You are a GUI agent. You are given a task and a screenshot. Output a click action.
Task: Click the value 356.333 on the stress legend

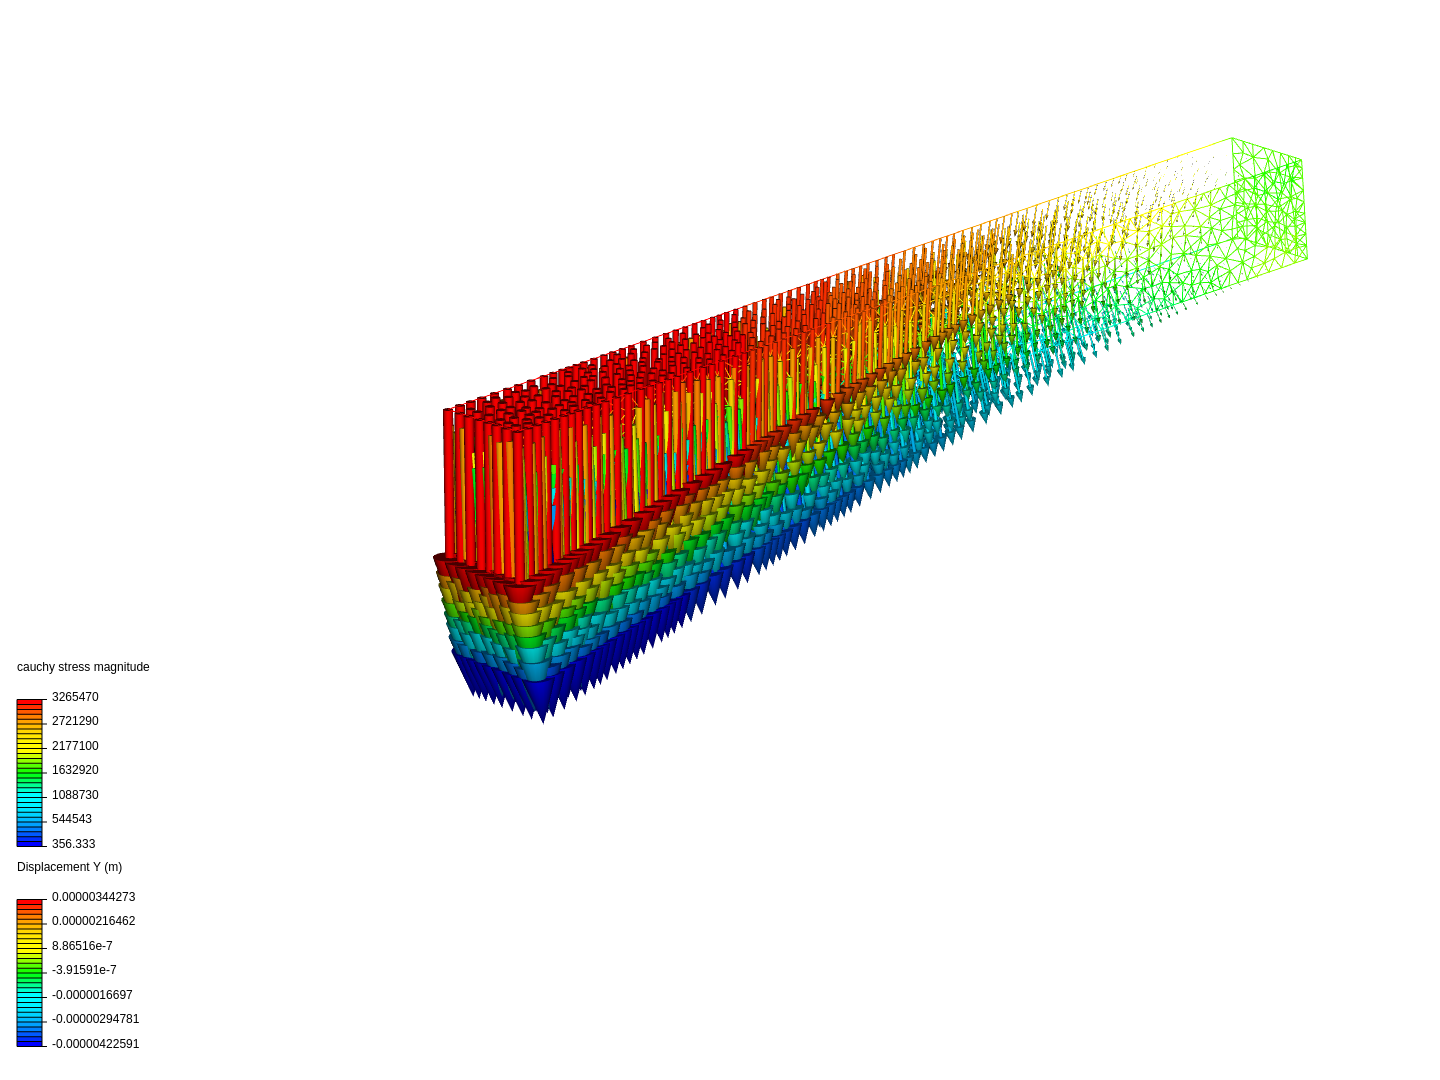tap(72, 843)
